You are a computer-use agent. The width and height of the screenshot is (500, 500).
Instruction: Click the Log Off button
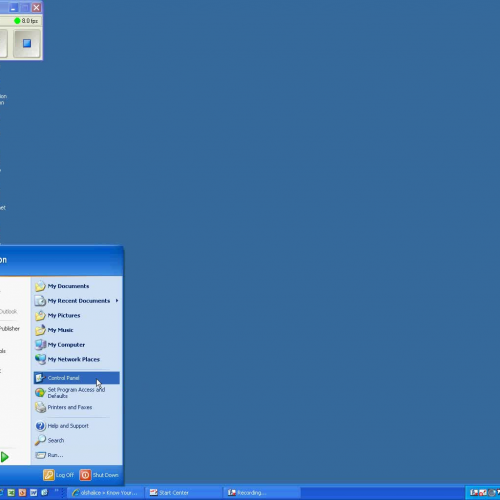(x=59, y=475)
